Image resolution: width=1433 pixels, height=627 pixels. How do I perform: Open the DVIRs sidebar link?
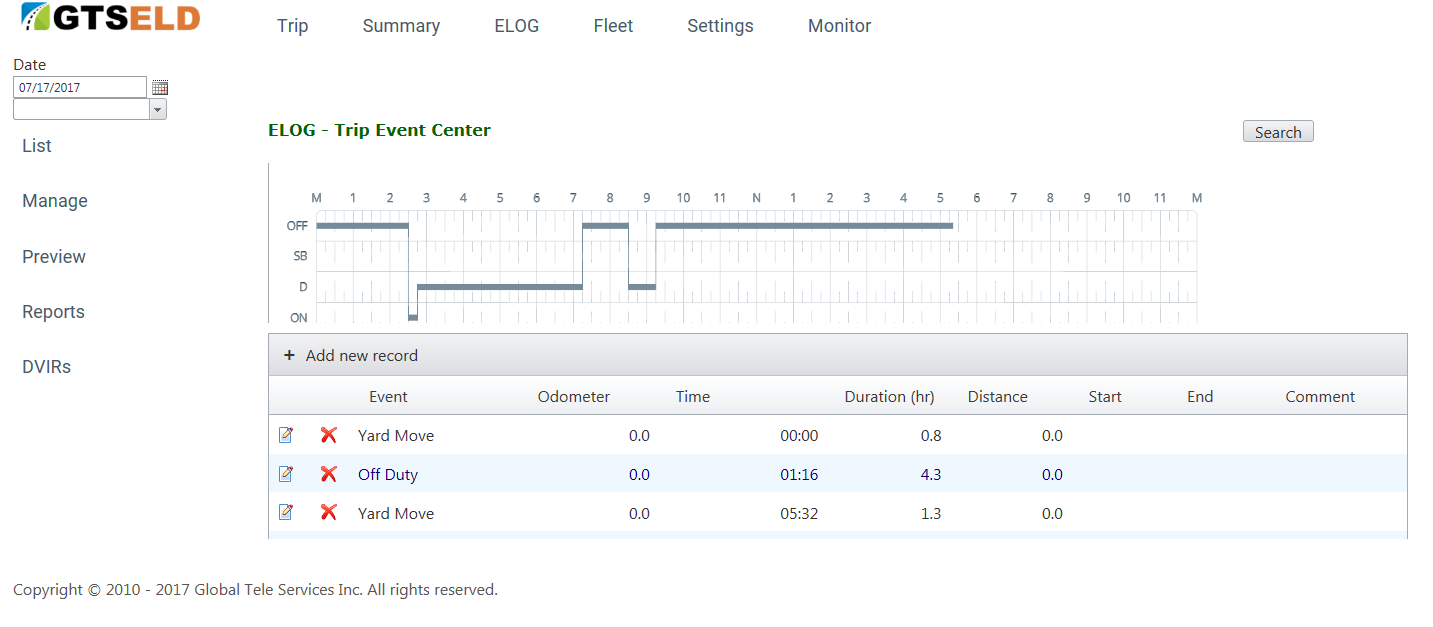click(48, 367)
